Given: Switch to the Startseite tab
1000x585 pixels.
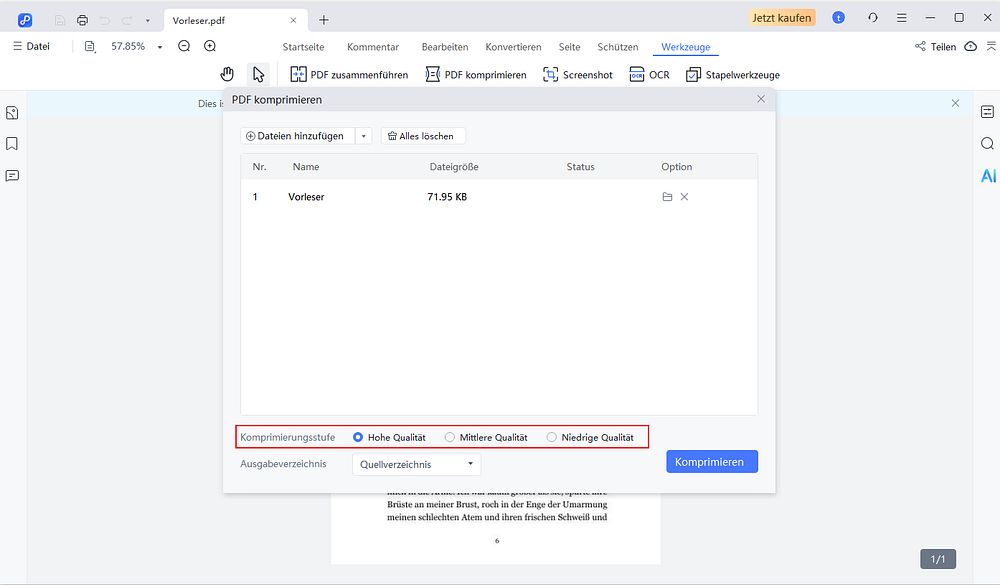Looking at the screenshot, I should tap(303, 47).
